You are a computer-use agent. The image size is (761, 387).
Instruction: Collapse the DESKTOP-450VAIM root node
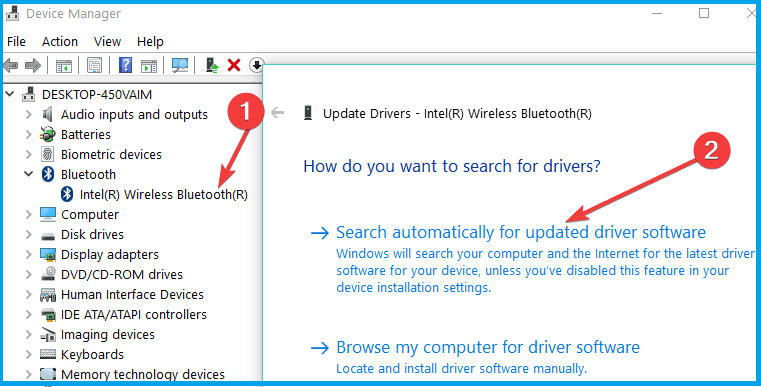[10, 94]
